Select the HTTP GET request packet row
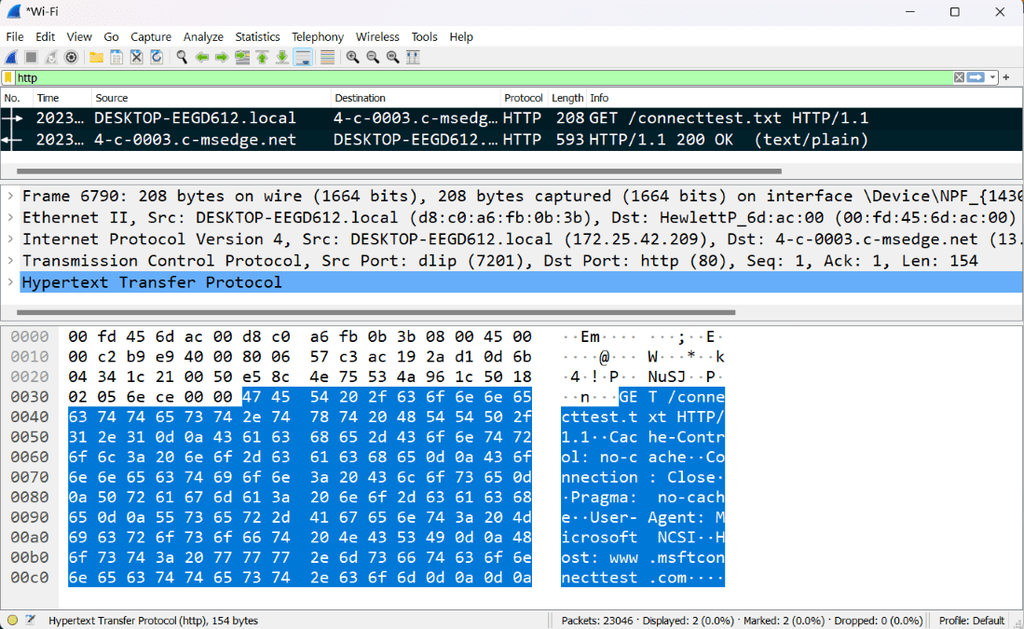1024x629 pixels. (400, 118)
